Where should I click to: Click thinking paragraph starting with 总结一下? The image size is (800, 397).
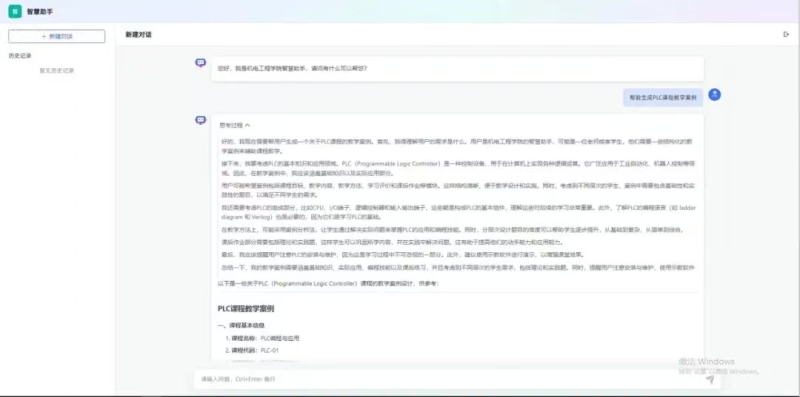458,267
